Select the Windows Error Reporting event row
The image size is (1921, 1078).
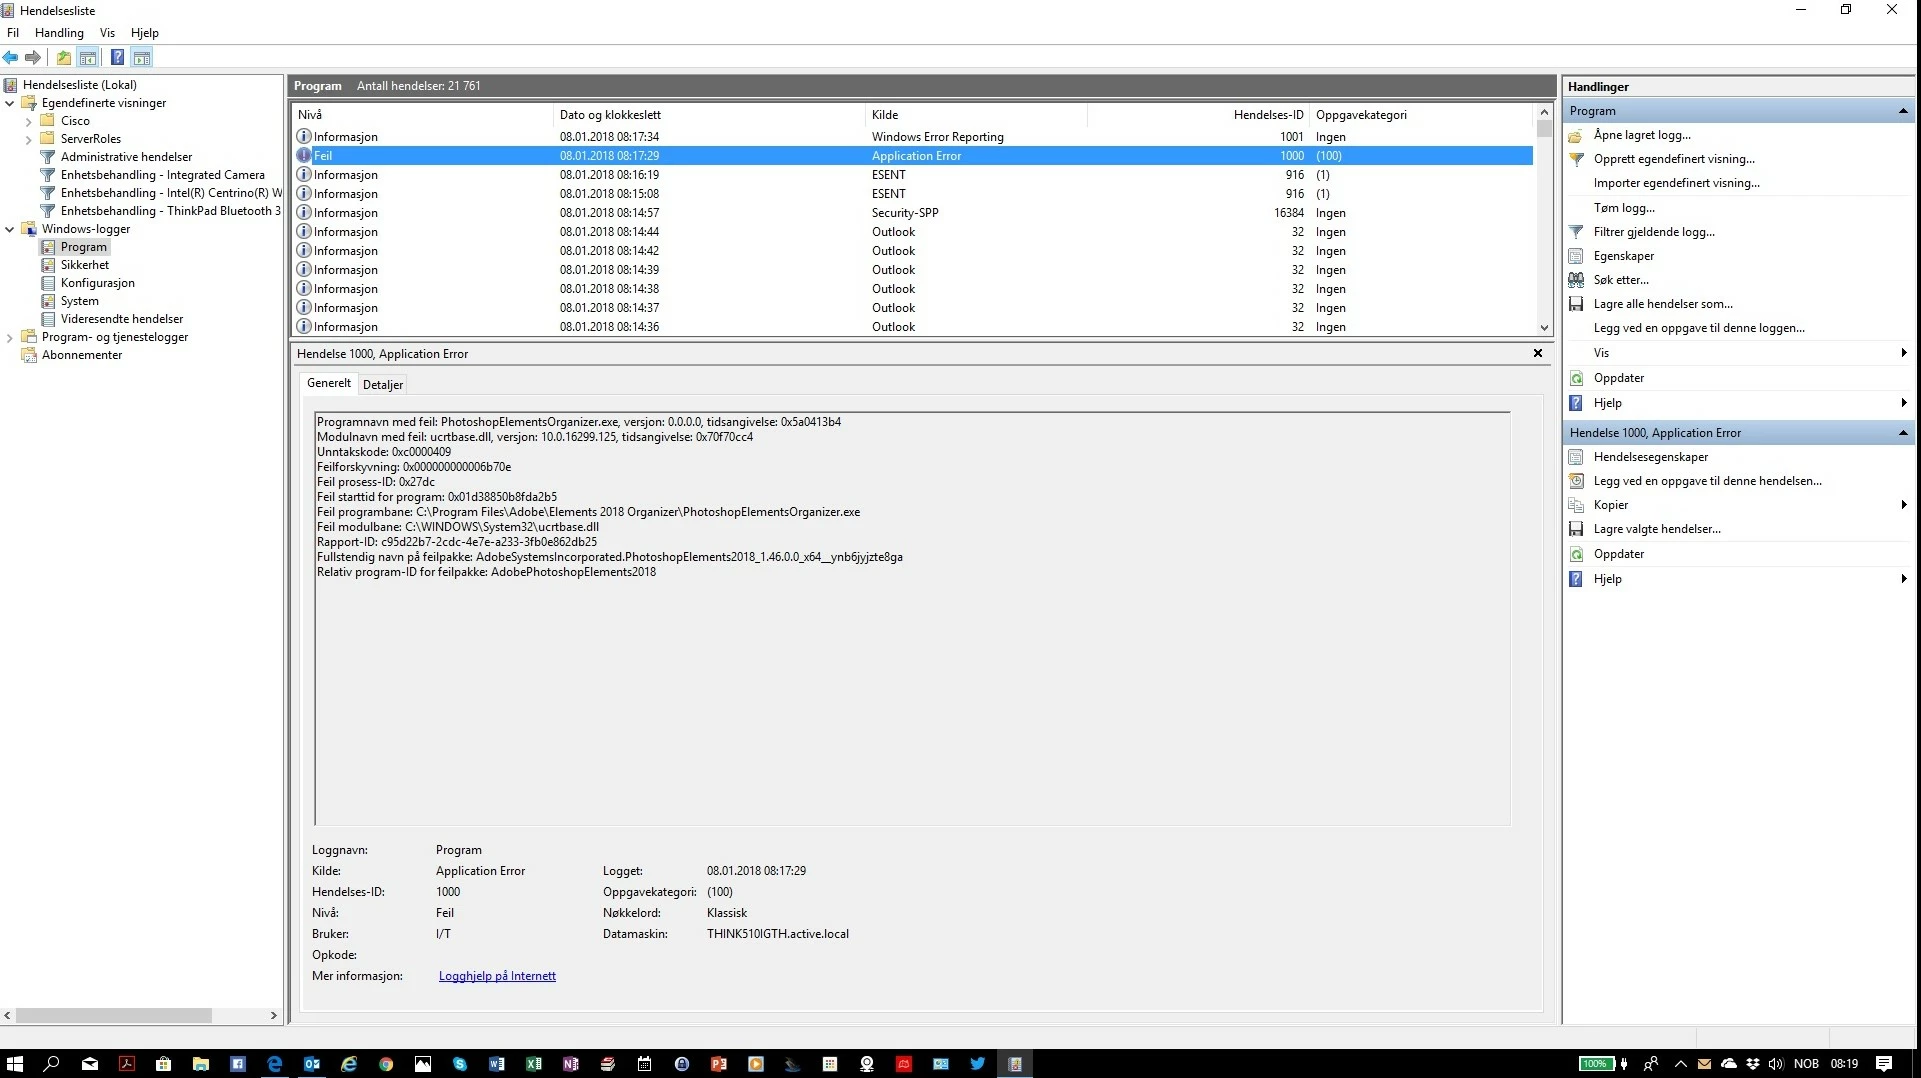[913, 137]
